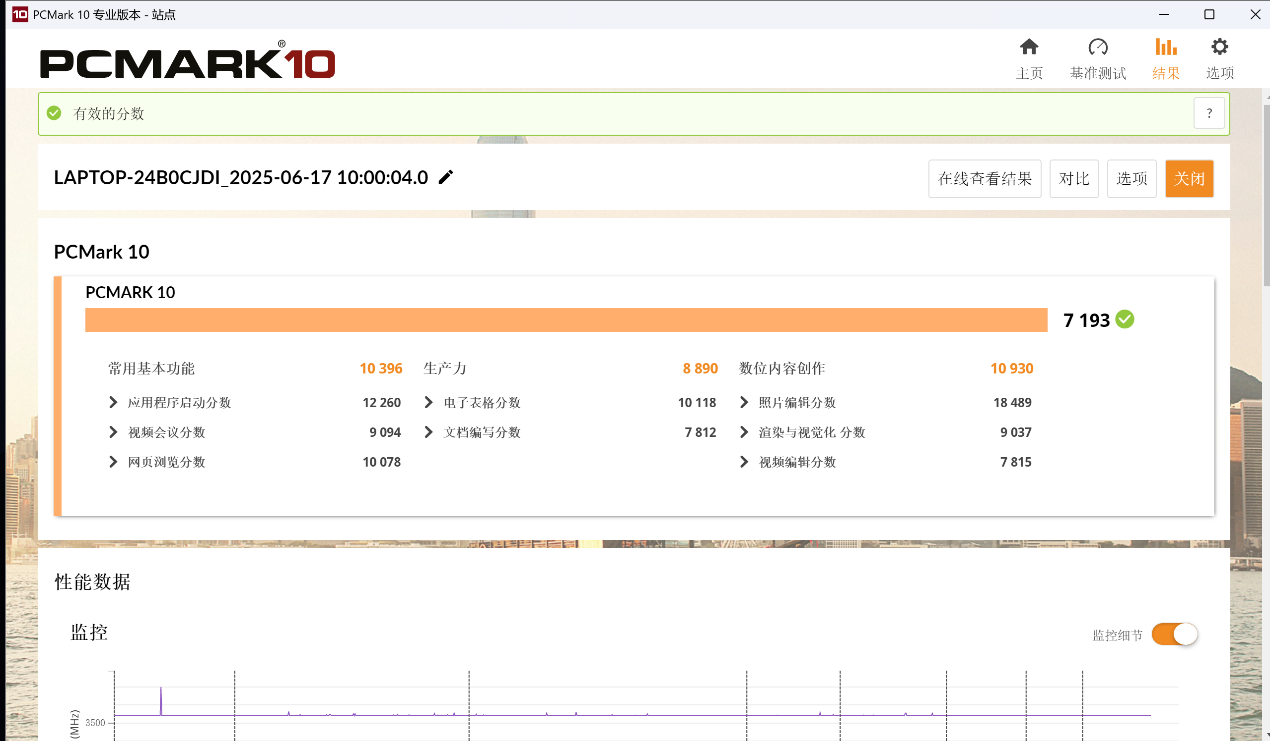Click the orange 关闭 button
Viewport: 1270px width, 741px height.
tap(1189, 179)
